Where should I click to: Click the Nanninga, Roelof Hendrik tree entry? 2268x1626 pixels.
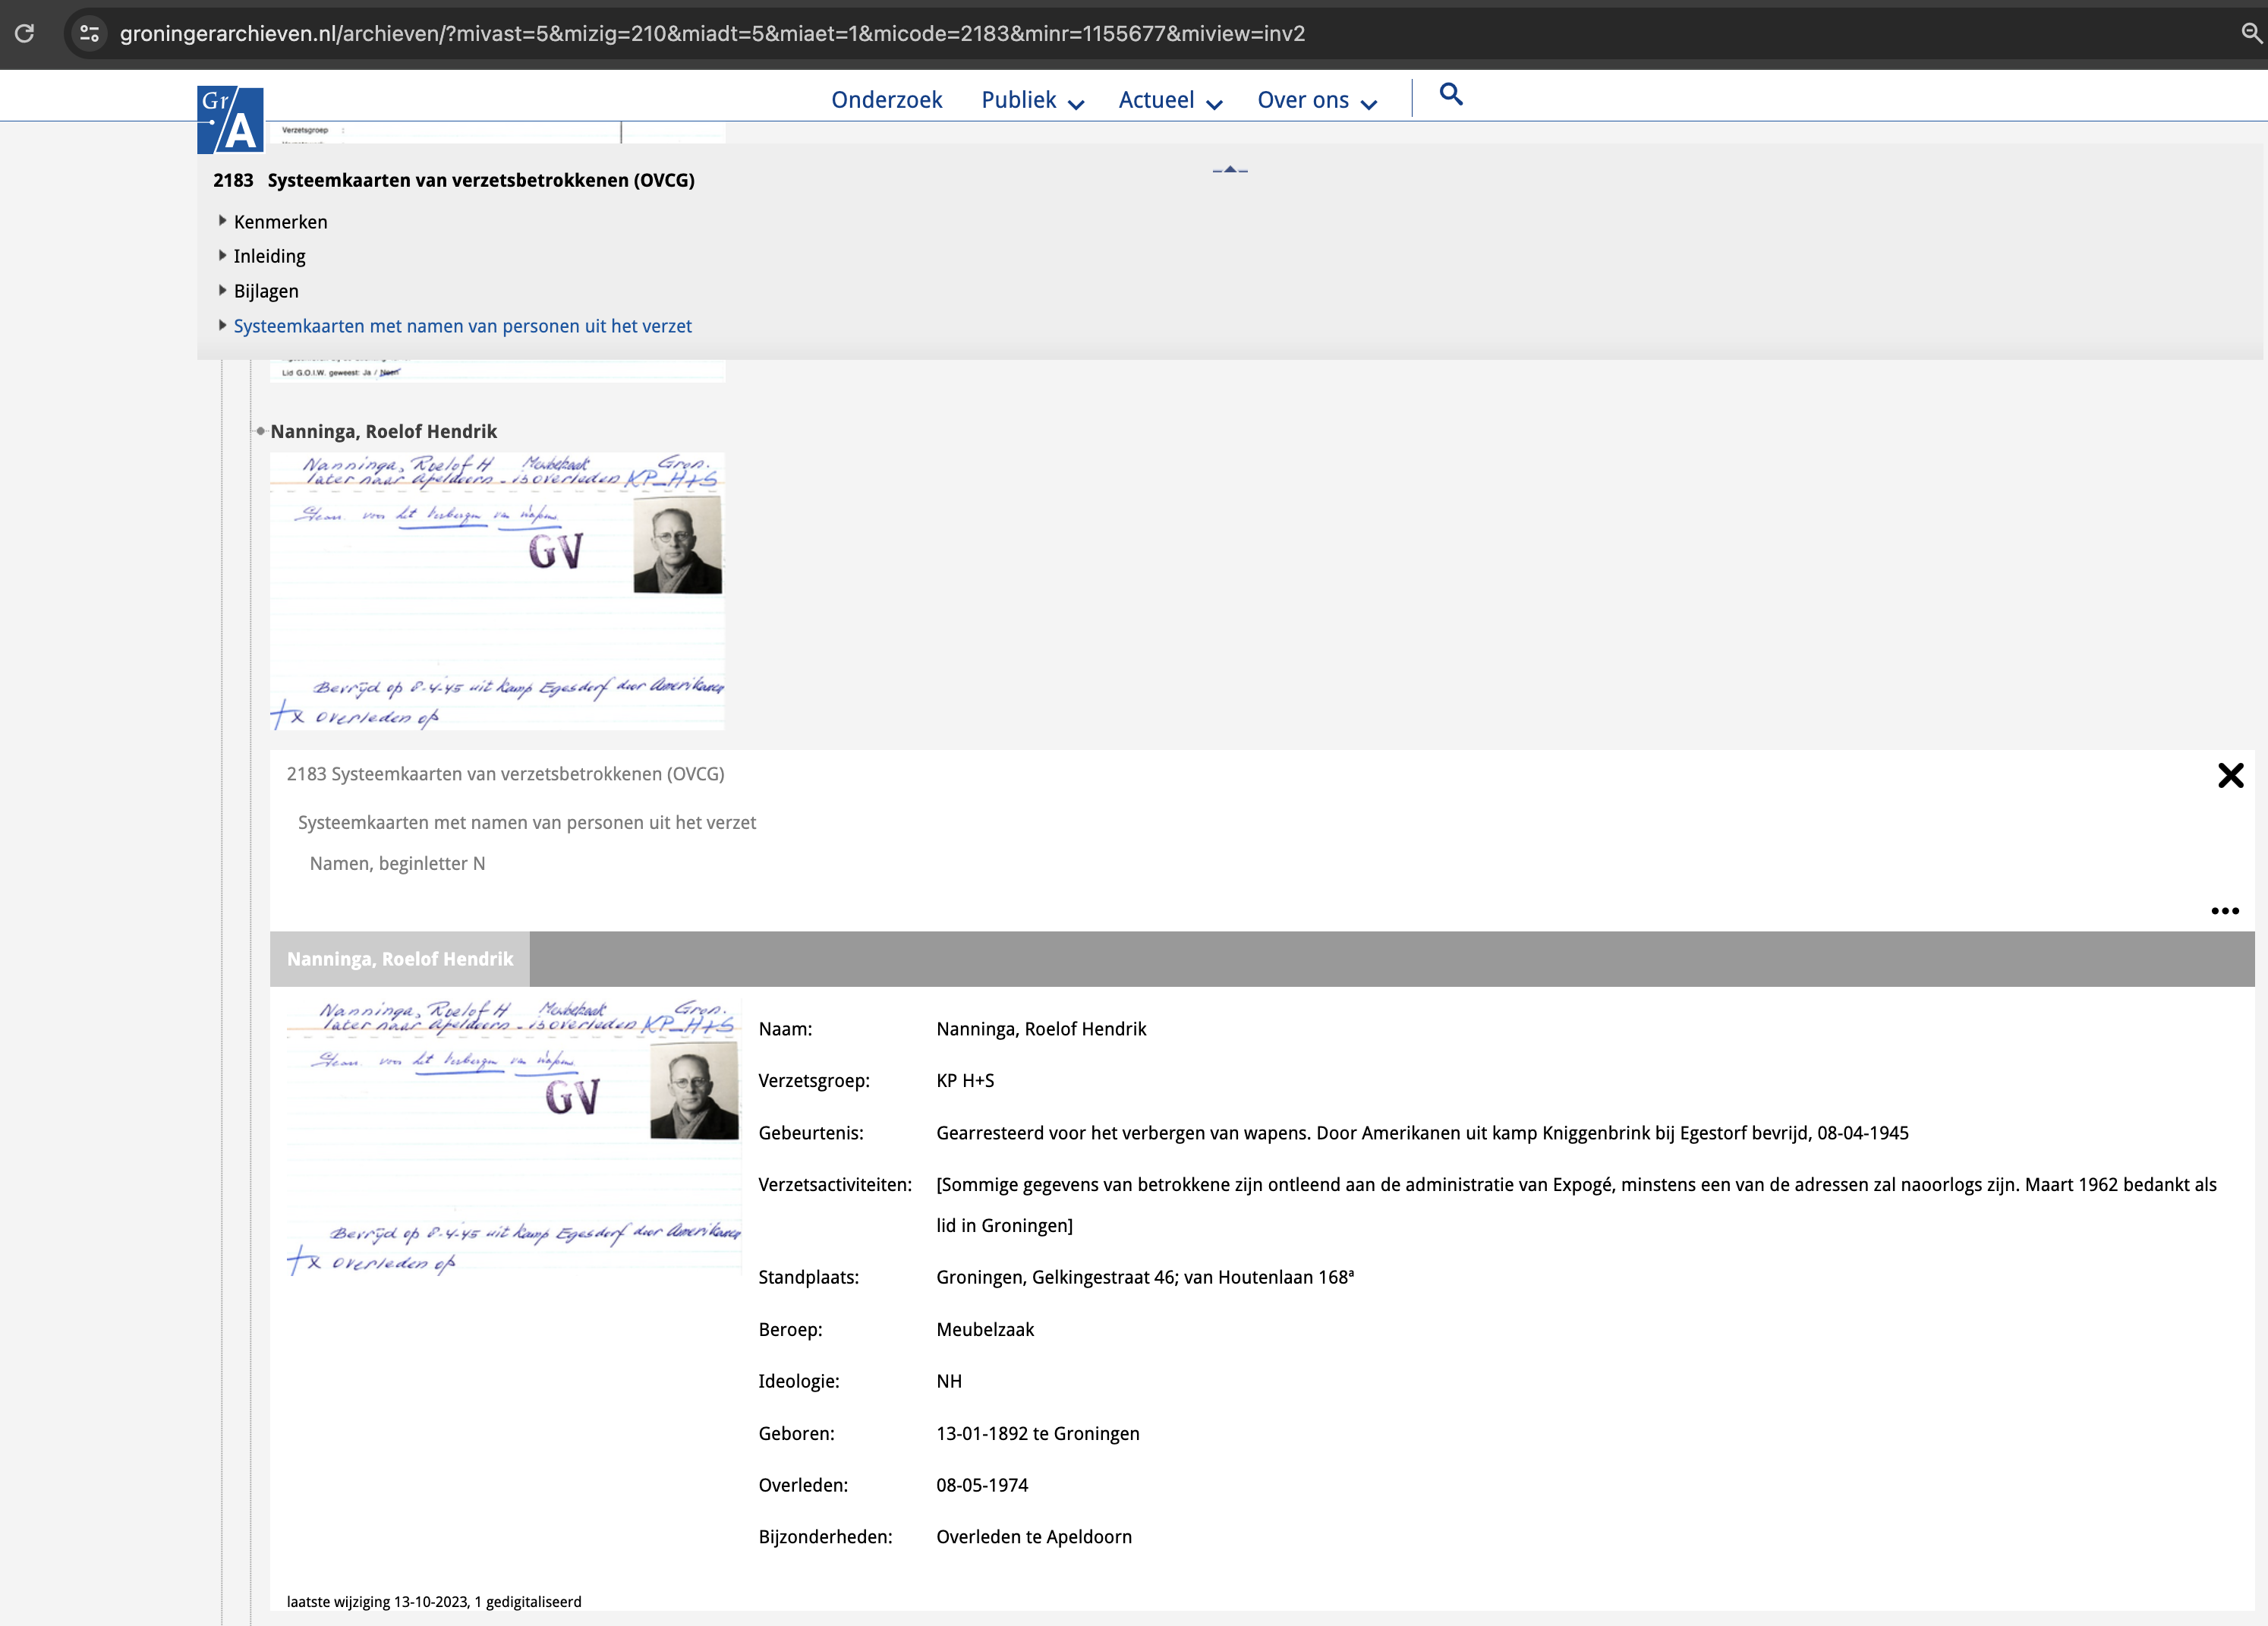pos(383,431)
